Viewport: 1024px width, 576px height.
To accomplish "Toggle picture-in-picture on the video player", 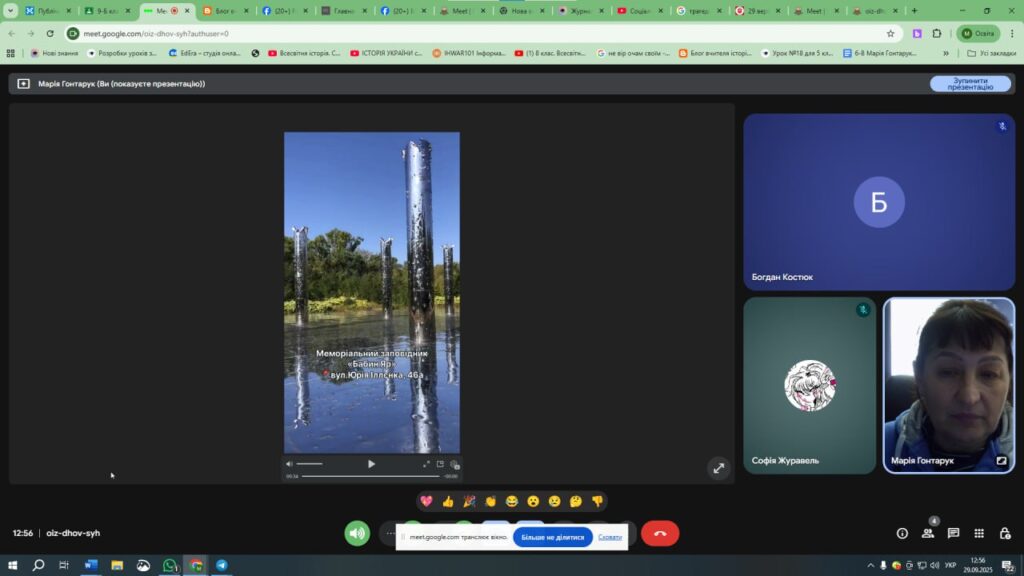I will click(440, 464).
